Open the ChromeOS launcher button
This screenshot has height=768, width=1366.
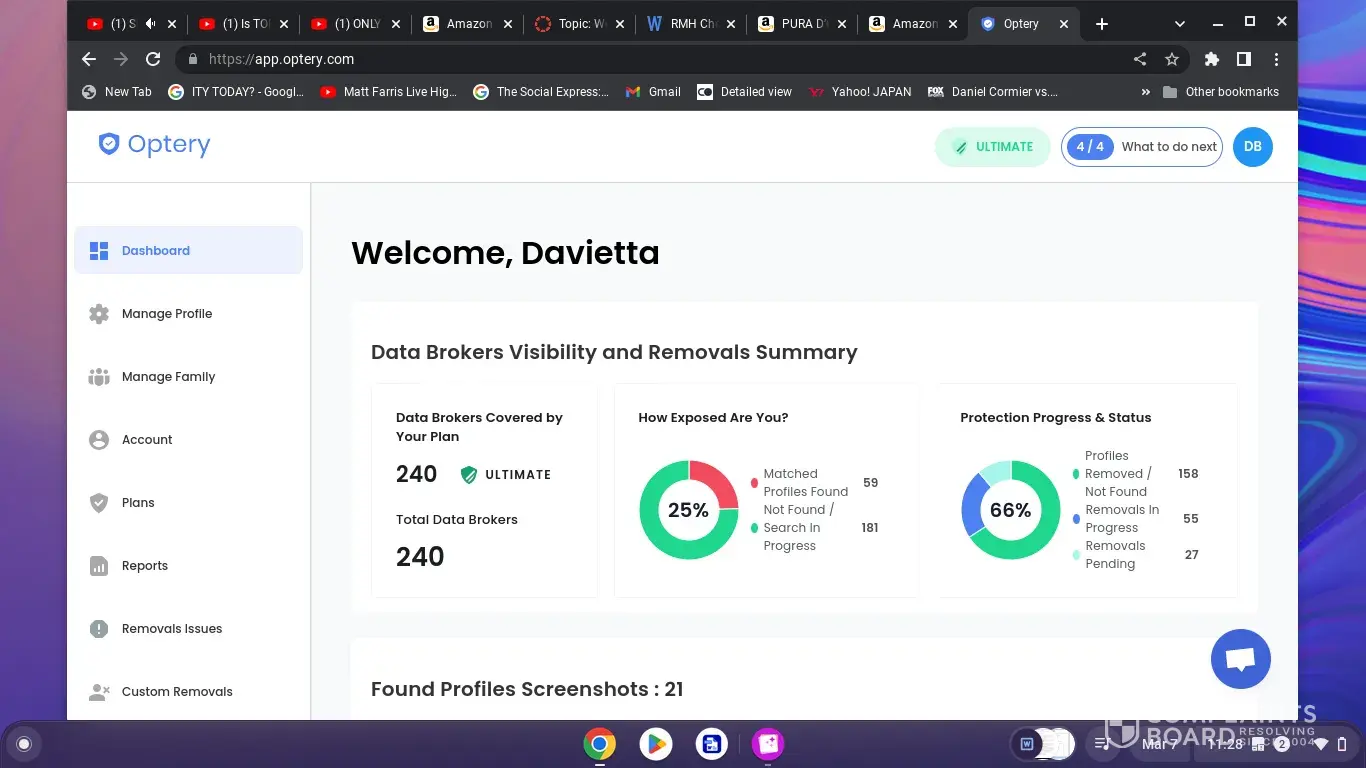tap(24, 744)
